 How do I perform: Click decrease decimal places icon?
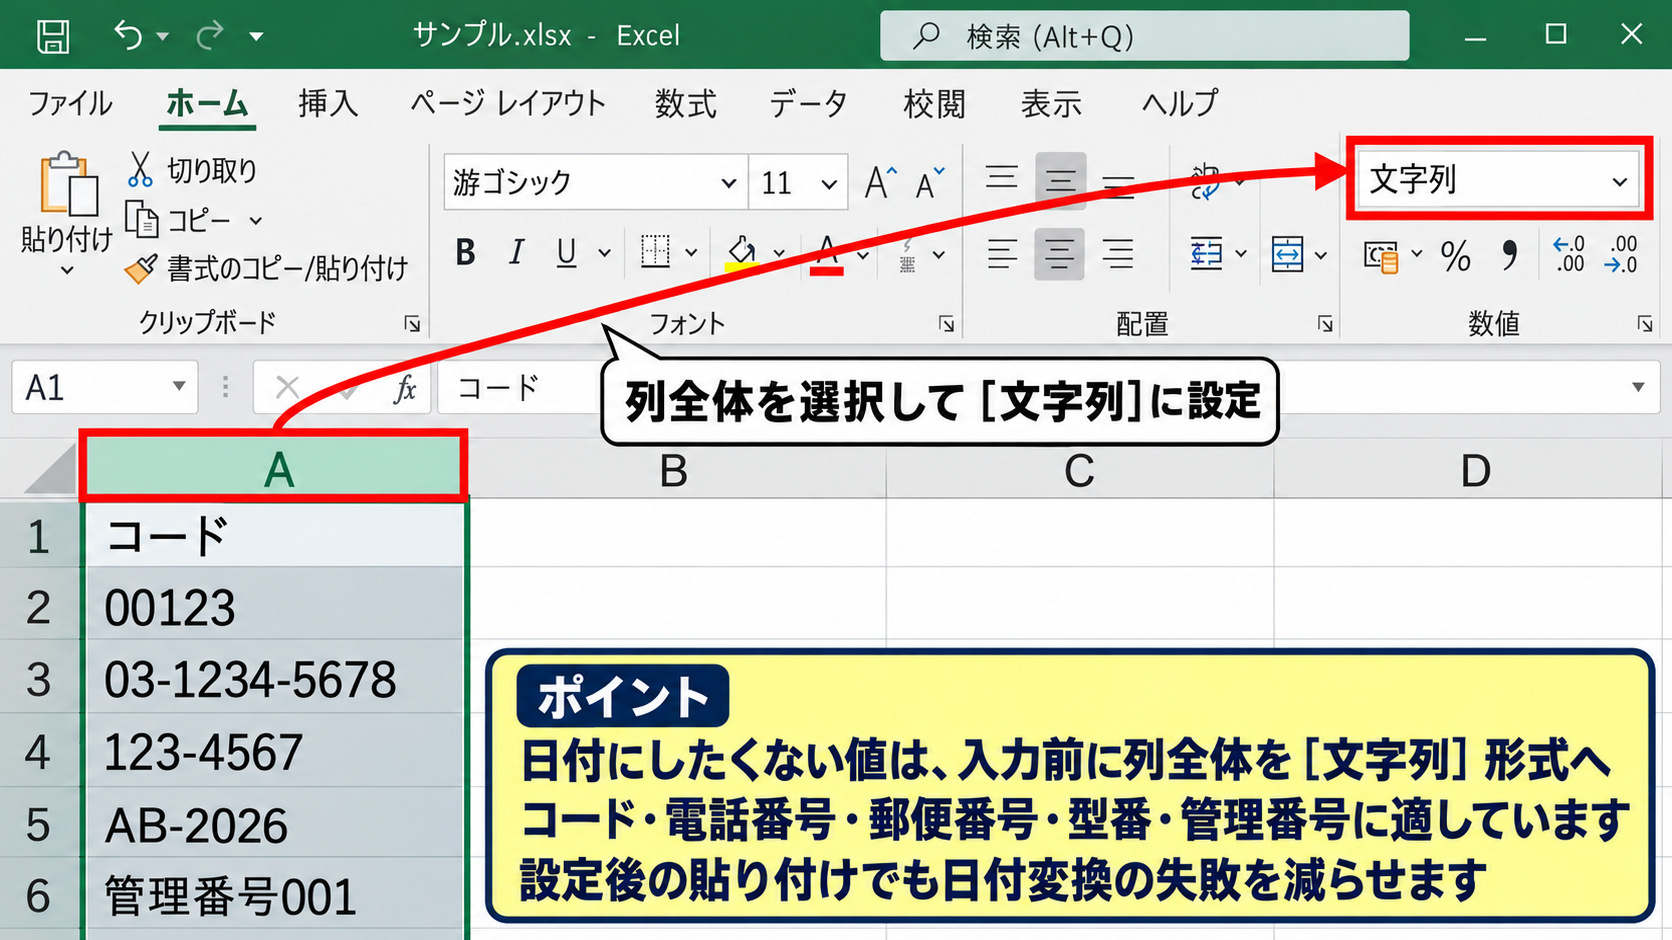tap(1621, 254)
